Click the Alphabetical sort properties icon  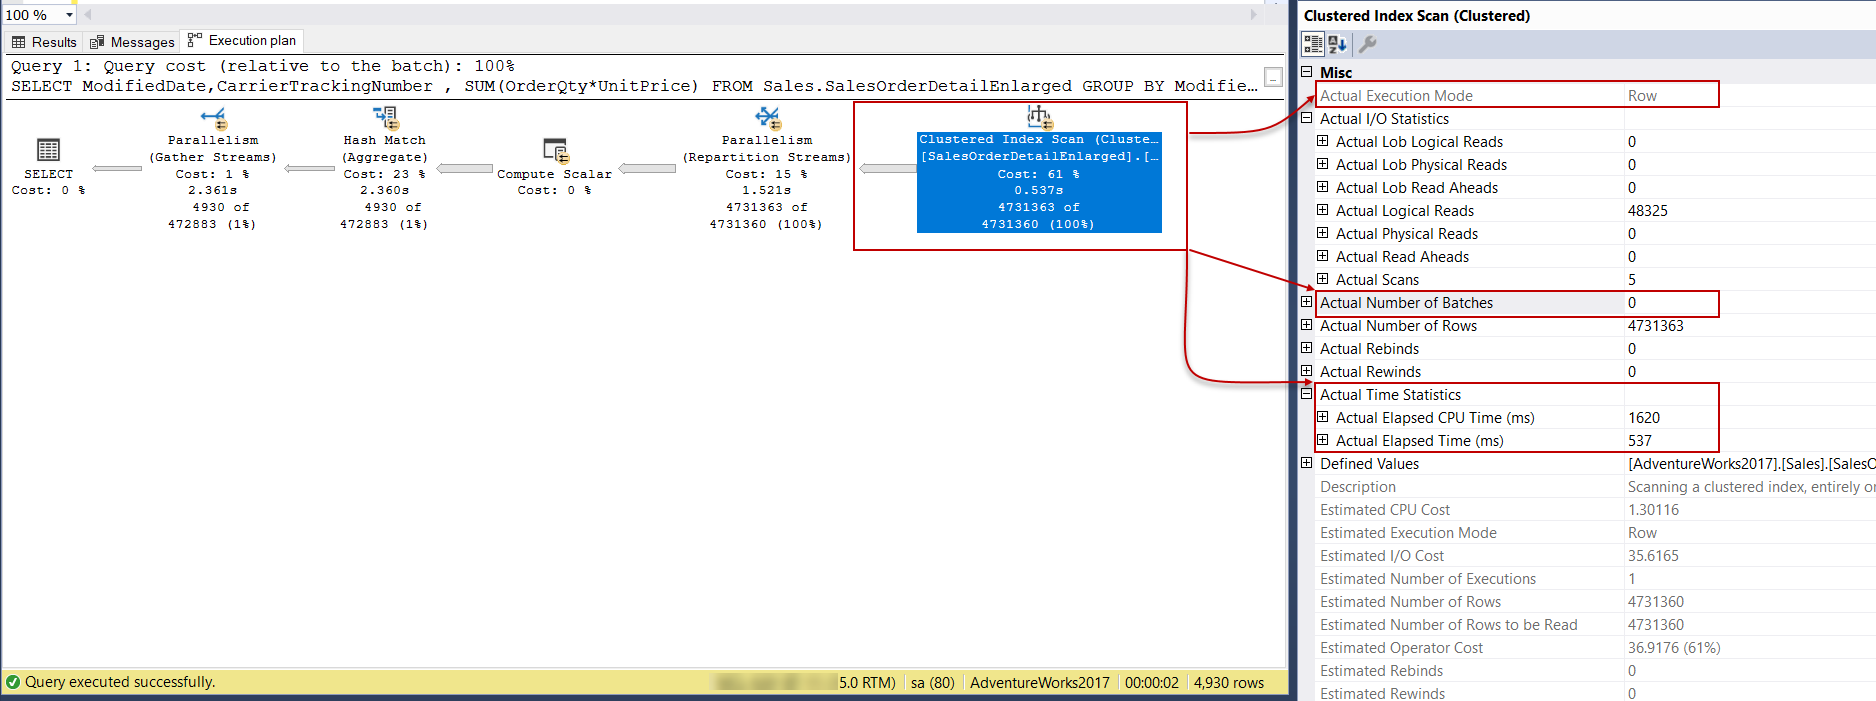coord(1337,44)
